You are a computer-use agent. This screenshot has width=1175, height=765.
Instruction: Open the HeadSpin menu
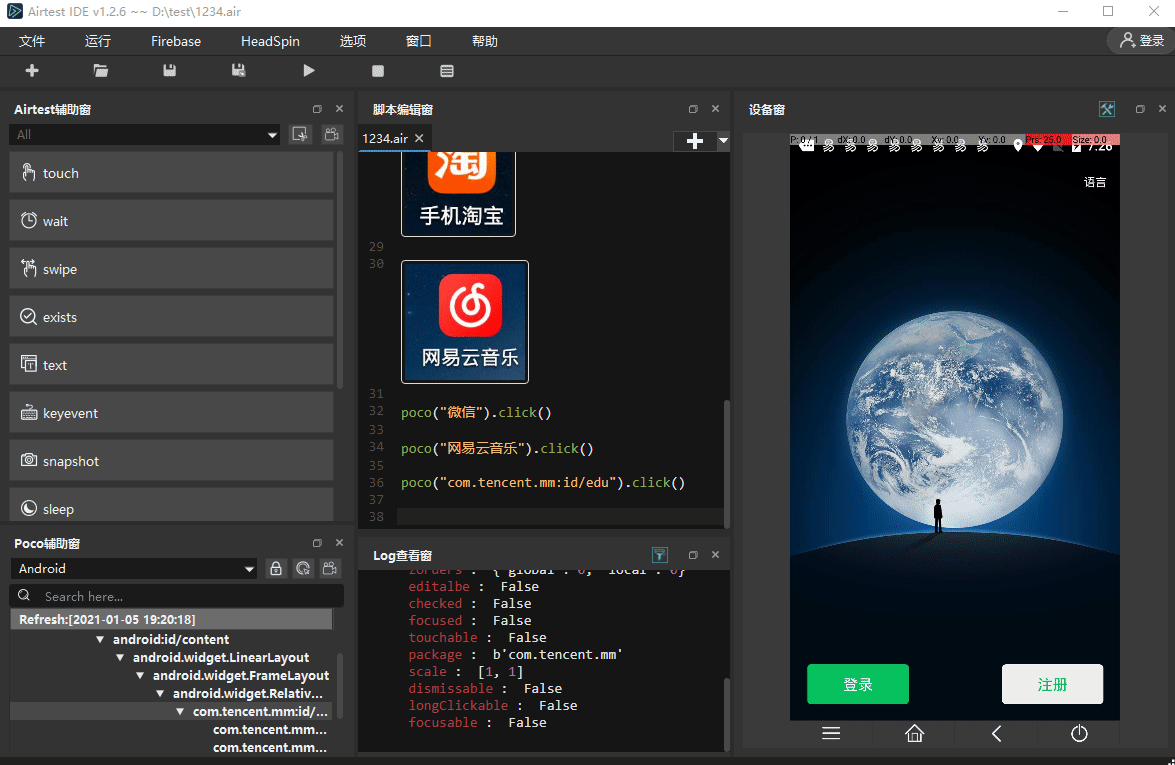(x=271, y=41)
